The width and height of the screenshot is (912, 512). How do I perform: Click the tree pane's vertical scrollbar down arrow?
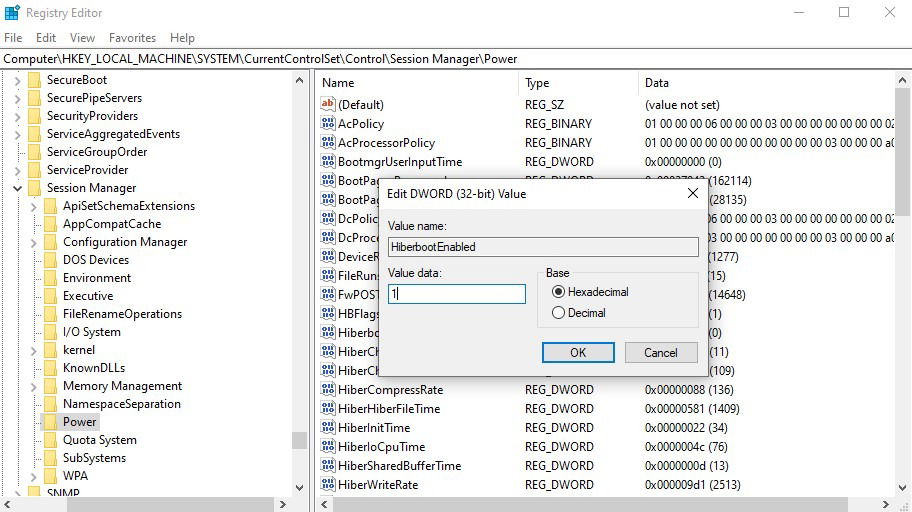point(300,488)
